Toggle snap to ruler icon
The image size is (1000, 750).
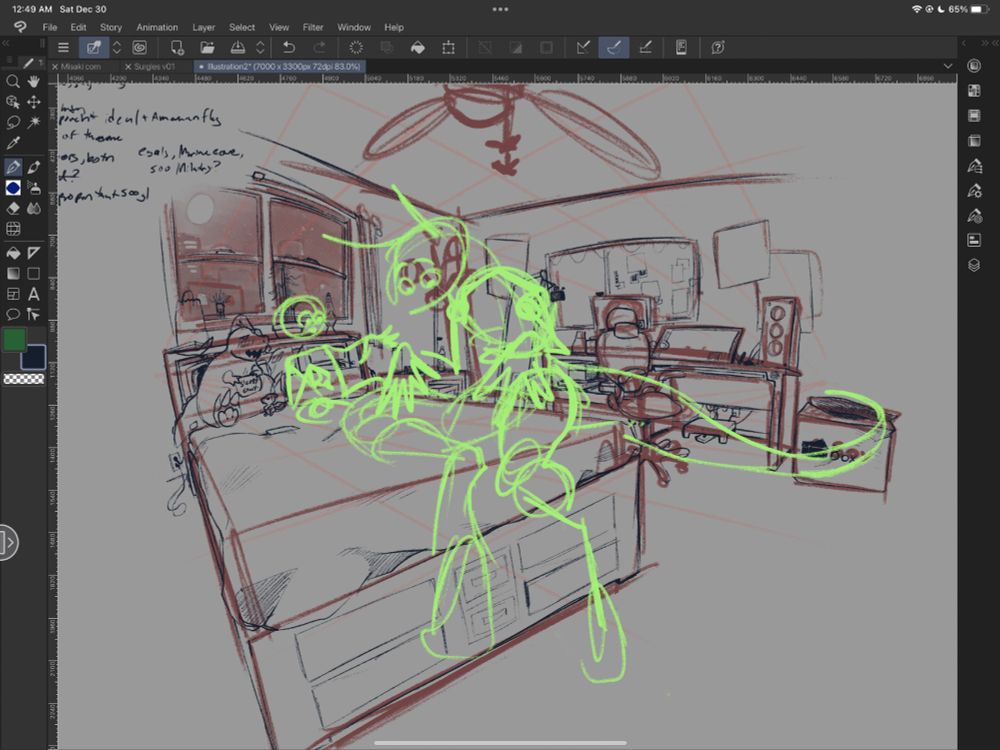coord(583,47)
